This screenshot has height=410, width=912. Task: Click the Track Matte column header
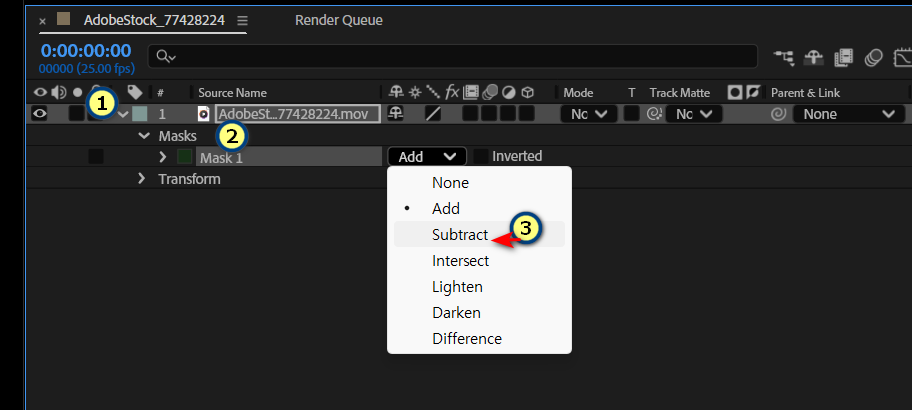tap(679, 92)
